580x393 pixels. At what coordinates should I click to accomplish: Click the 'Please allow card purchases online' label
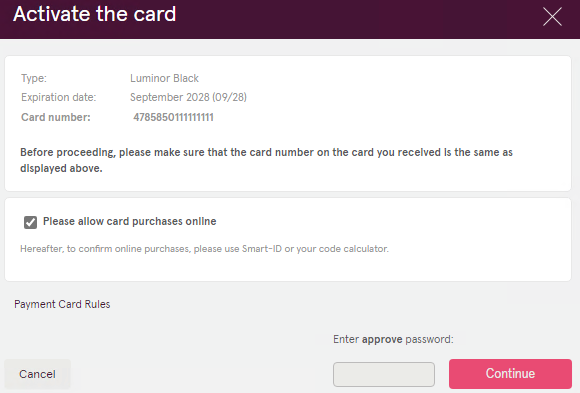click(x=129, y=221)
